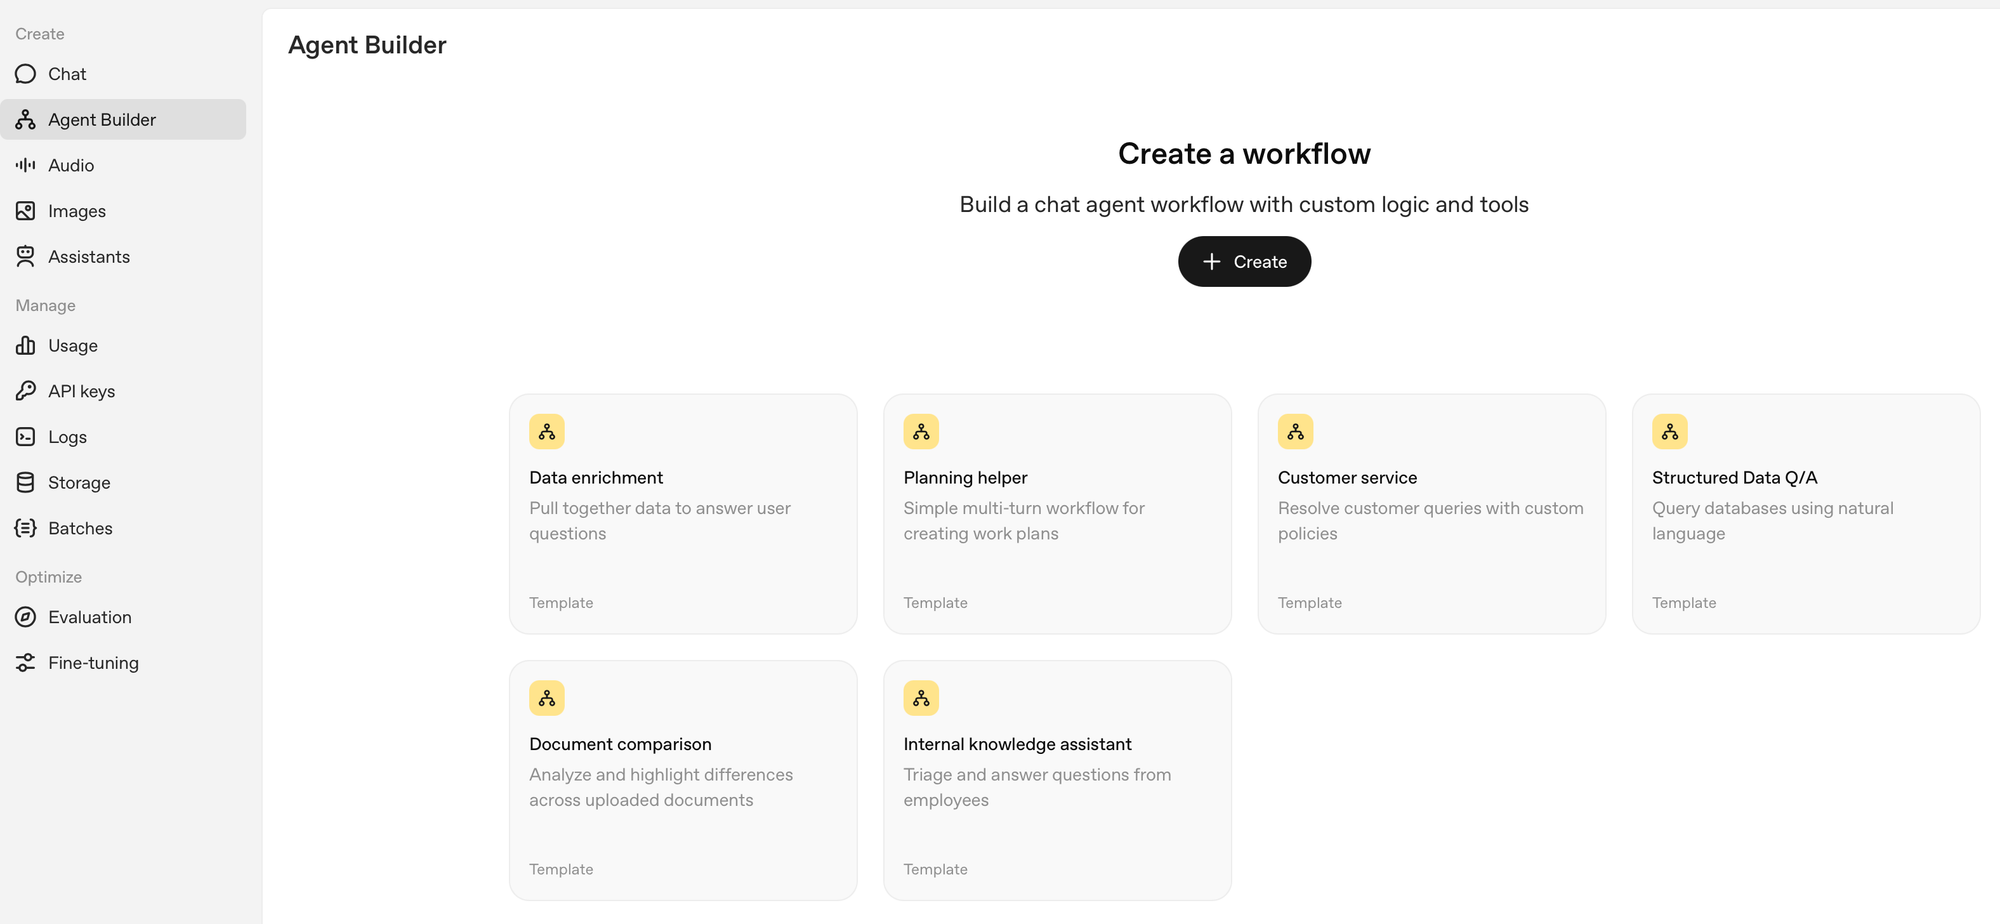Click the Logs terminal icon
The width and height of the screenshot is (2000, 924).
click(26, 437)
